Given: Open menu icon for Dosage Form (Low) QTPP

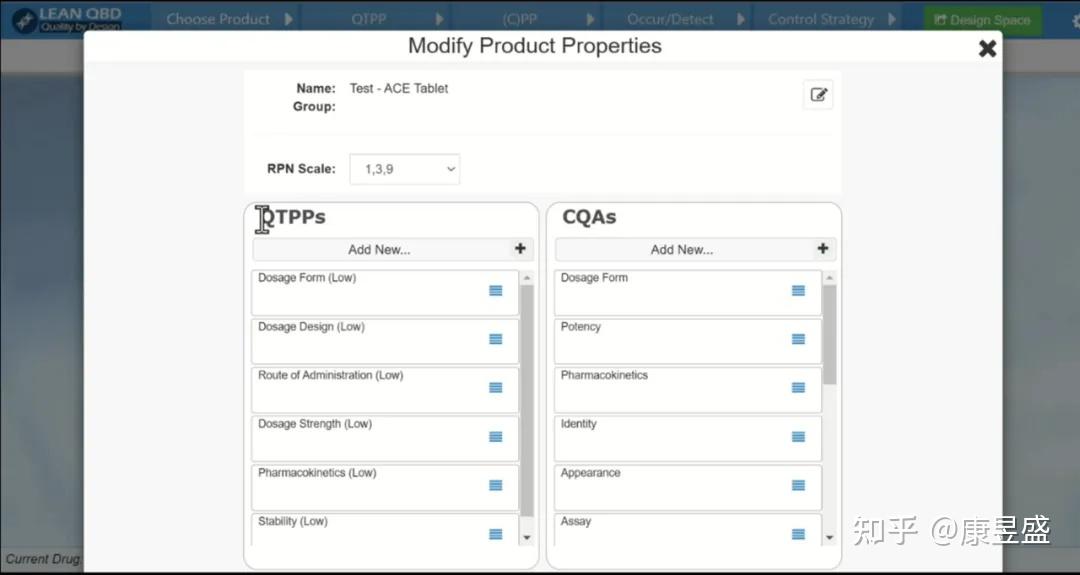Looking at the screenshot, I should coord(496,291).
